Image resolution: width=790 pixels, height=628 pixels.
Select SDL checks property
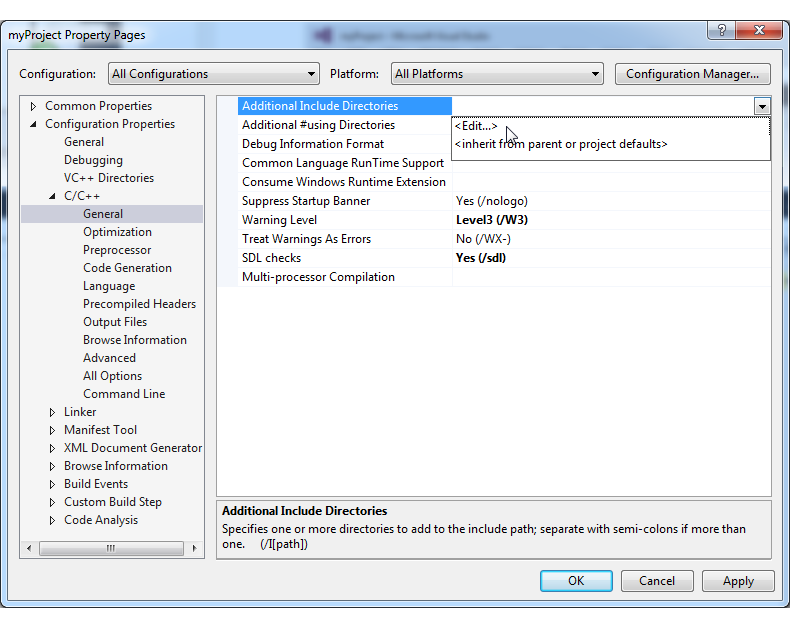click(x=345, y=258)
